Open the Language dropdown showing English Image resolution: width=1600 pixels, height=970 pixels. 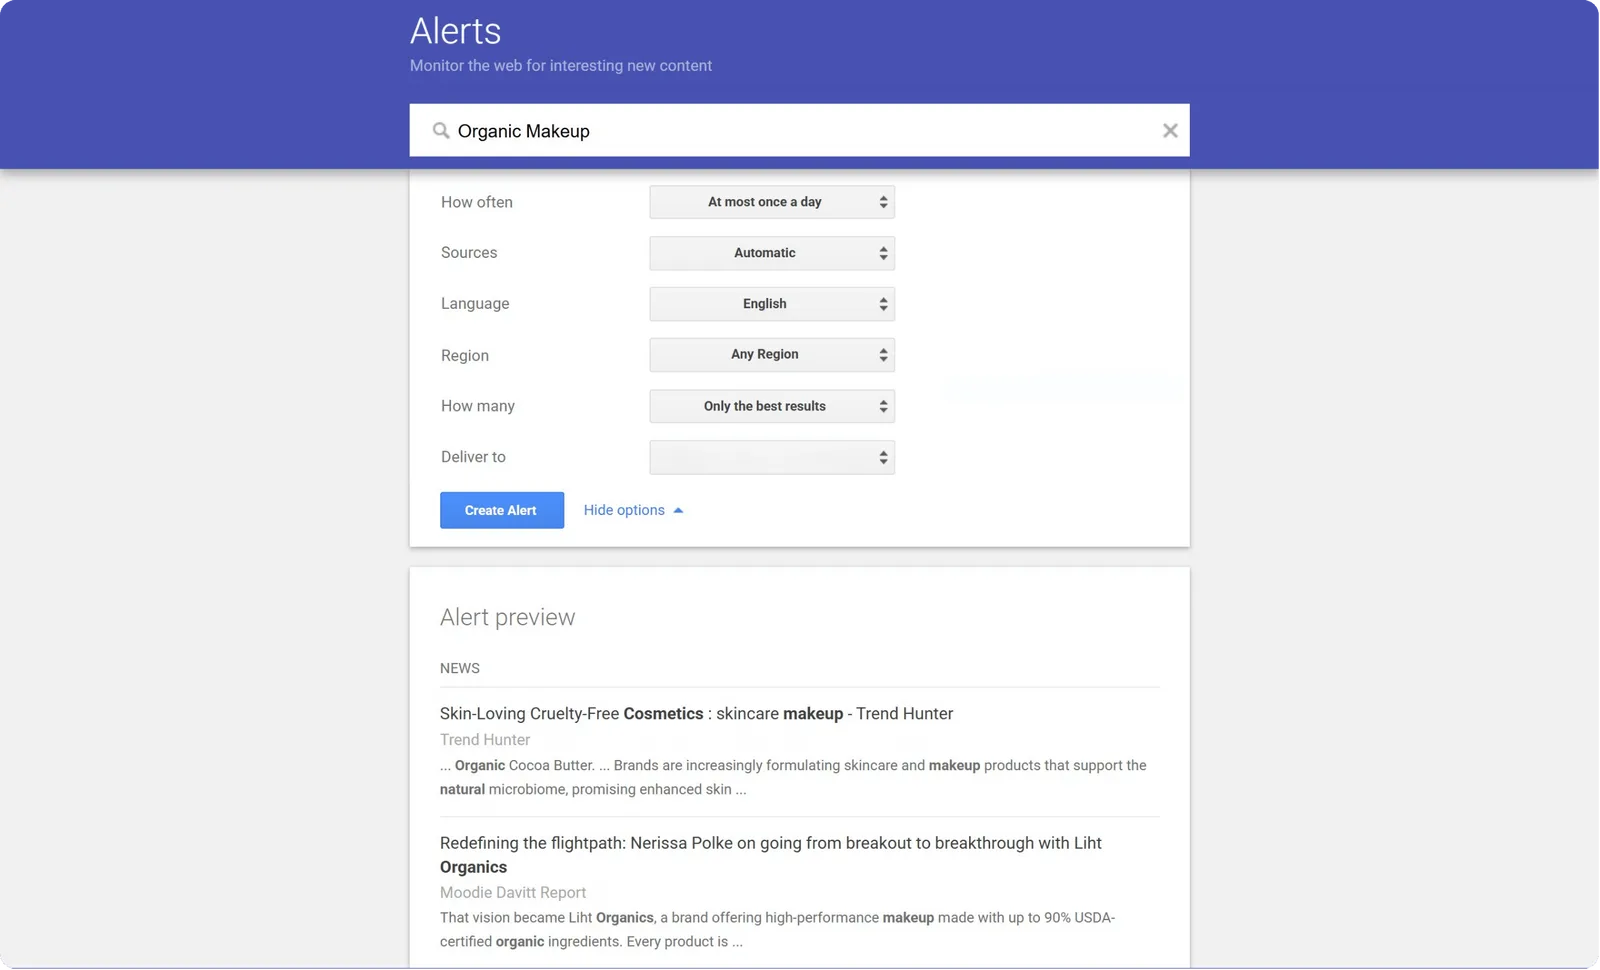tap(771, 304)
